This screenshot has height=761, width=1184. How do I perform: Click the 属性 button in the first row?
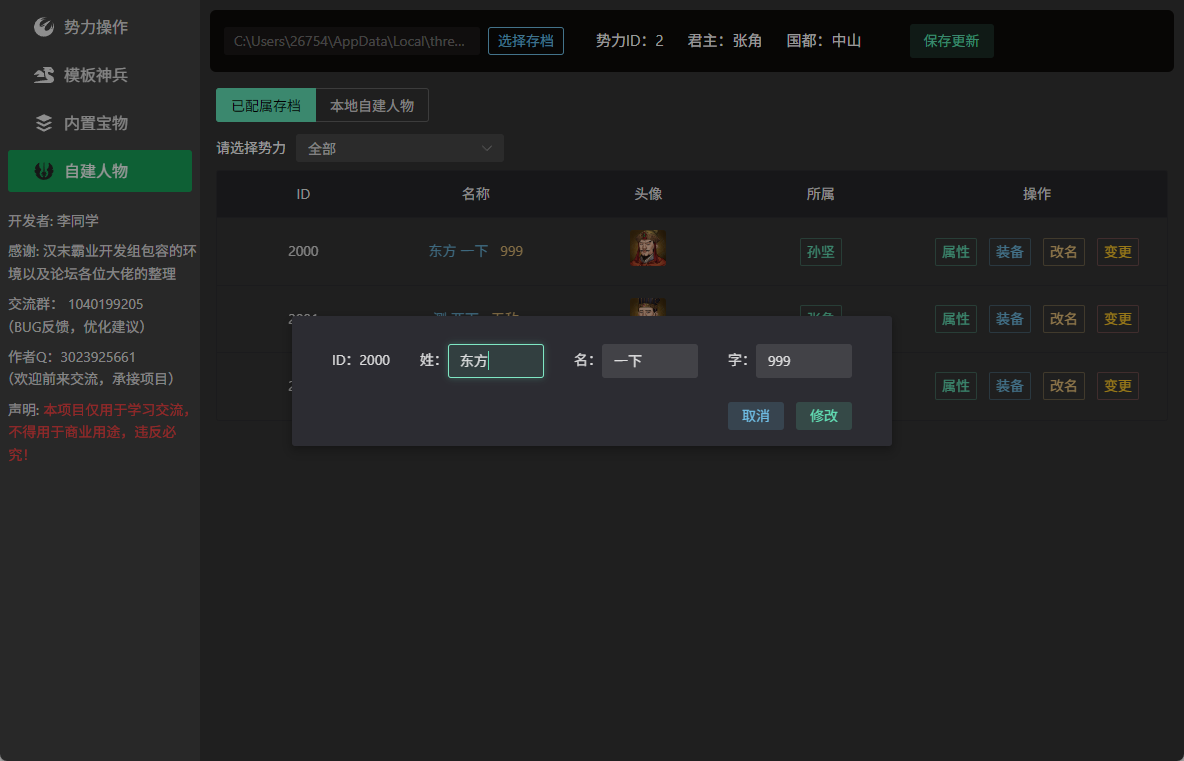(955, 252)
